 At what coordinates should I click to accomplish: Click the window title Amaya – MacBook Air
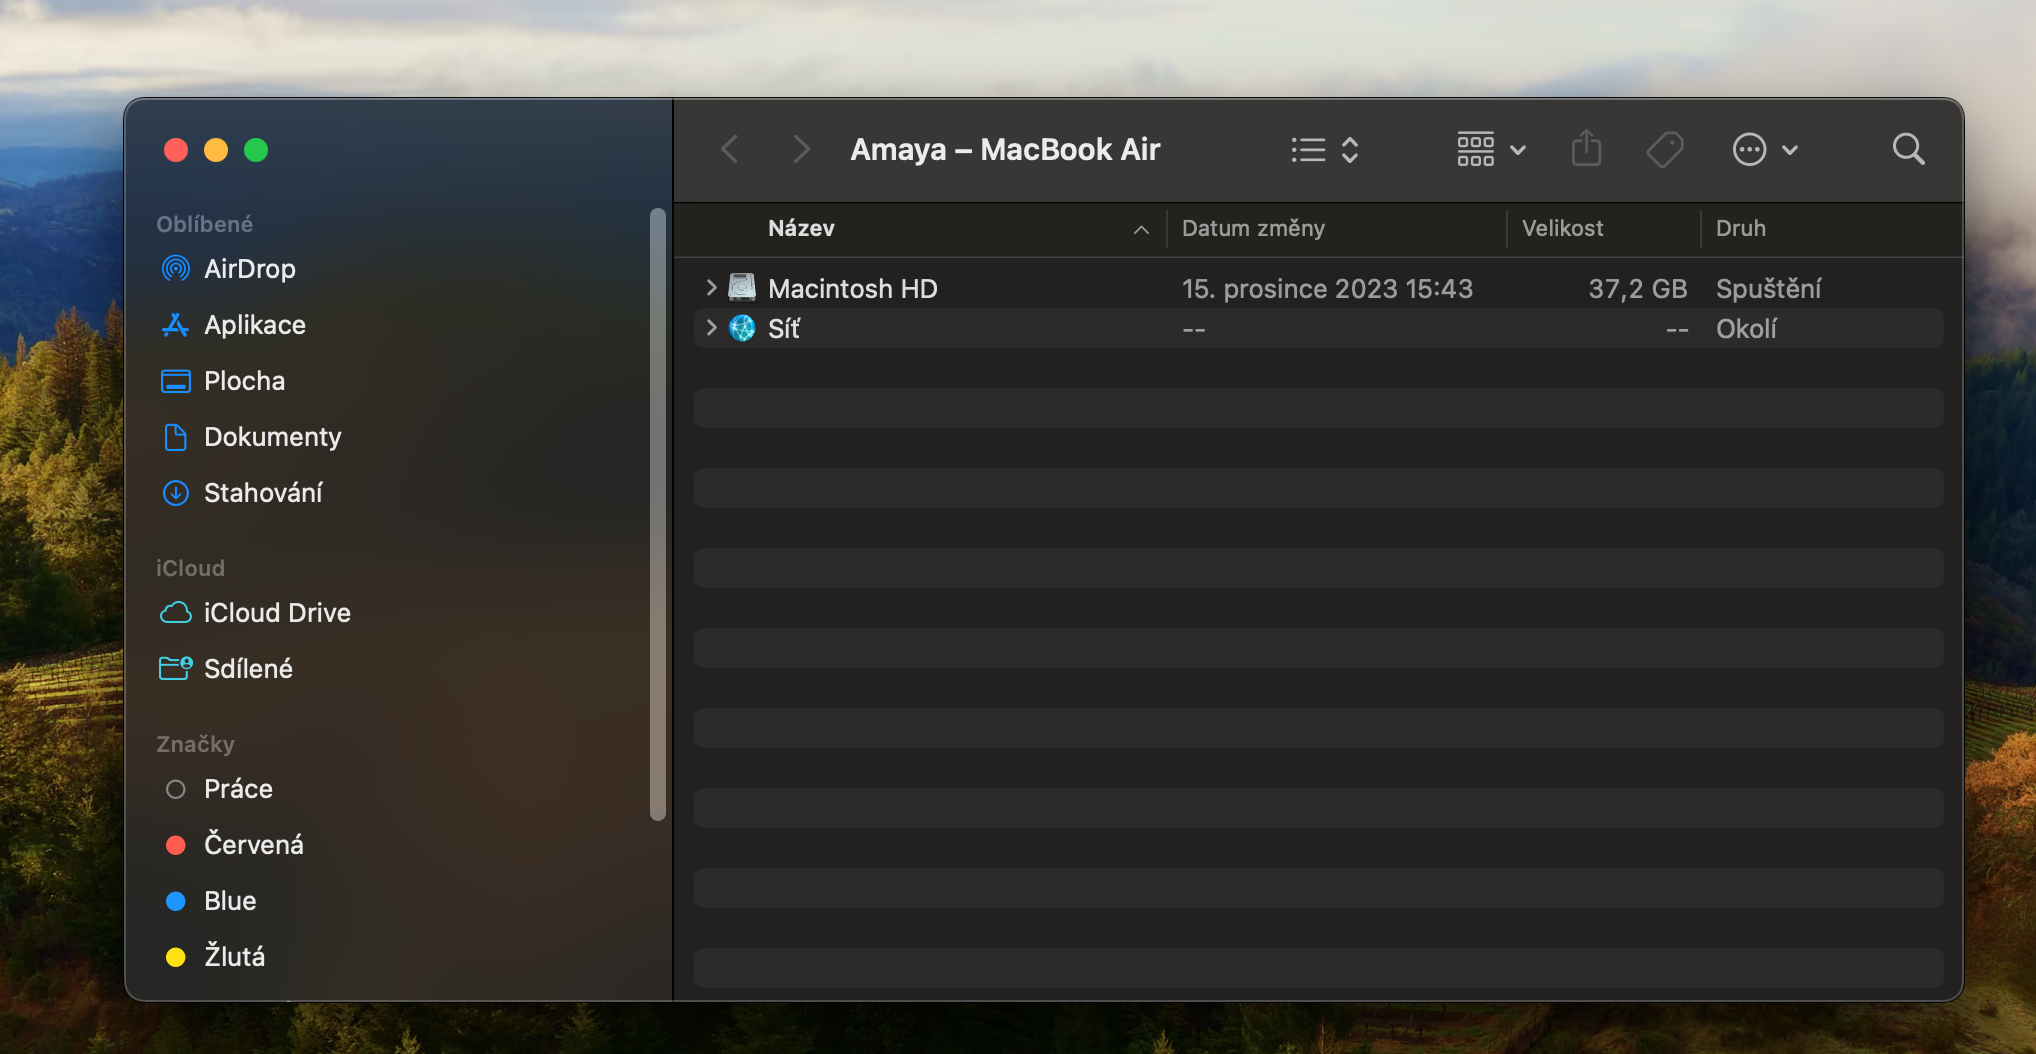1005,150
